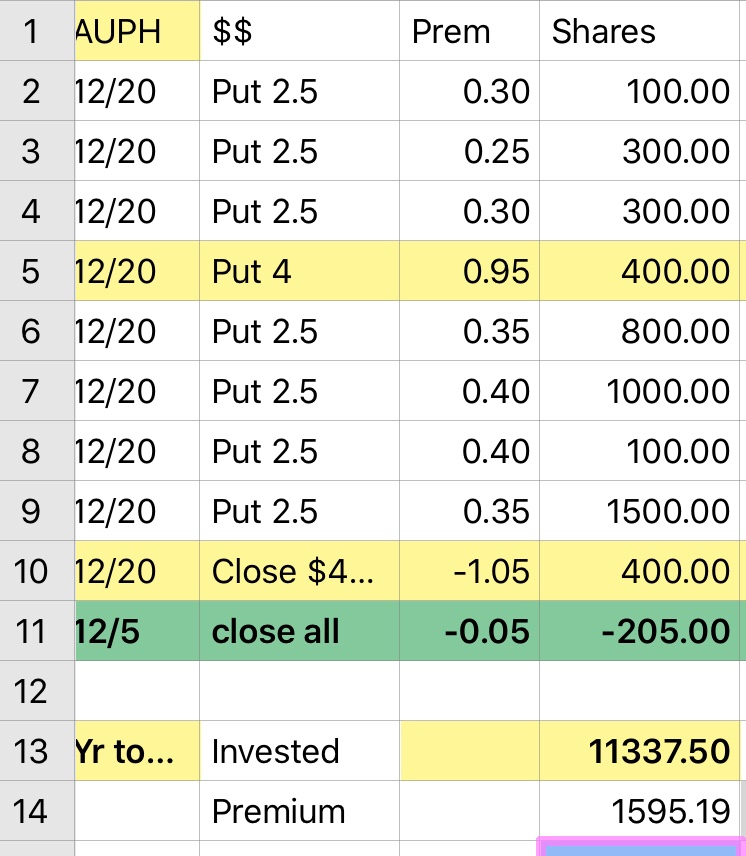The image size is (746, 856).
Task: Select the -205.00 shares cell
Action: tap(639, 631)
